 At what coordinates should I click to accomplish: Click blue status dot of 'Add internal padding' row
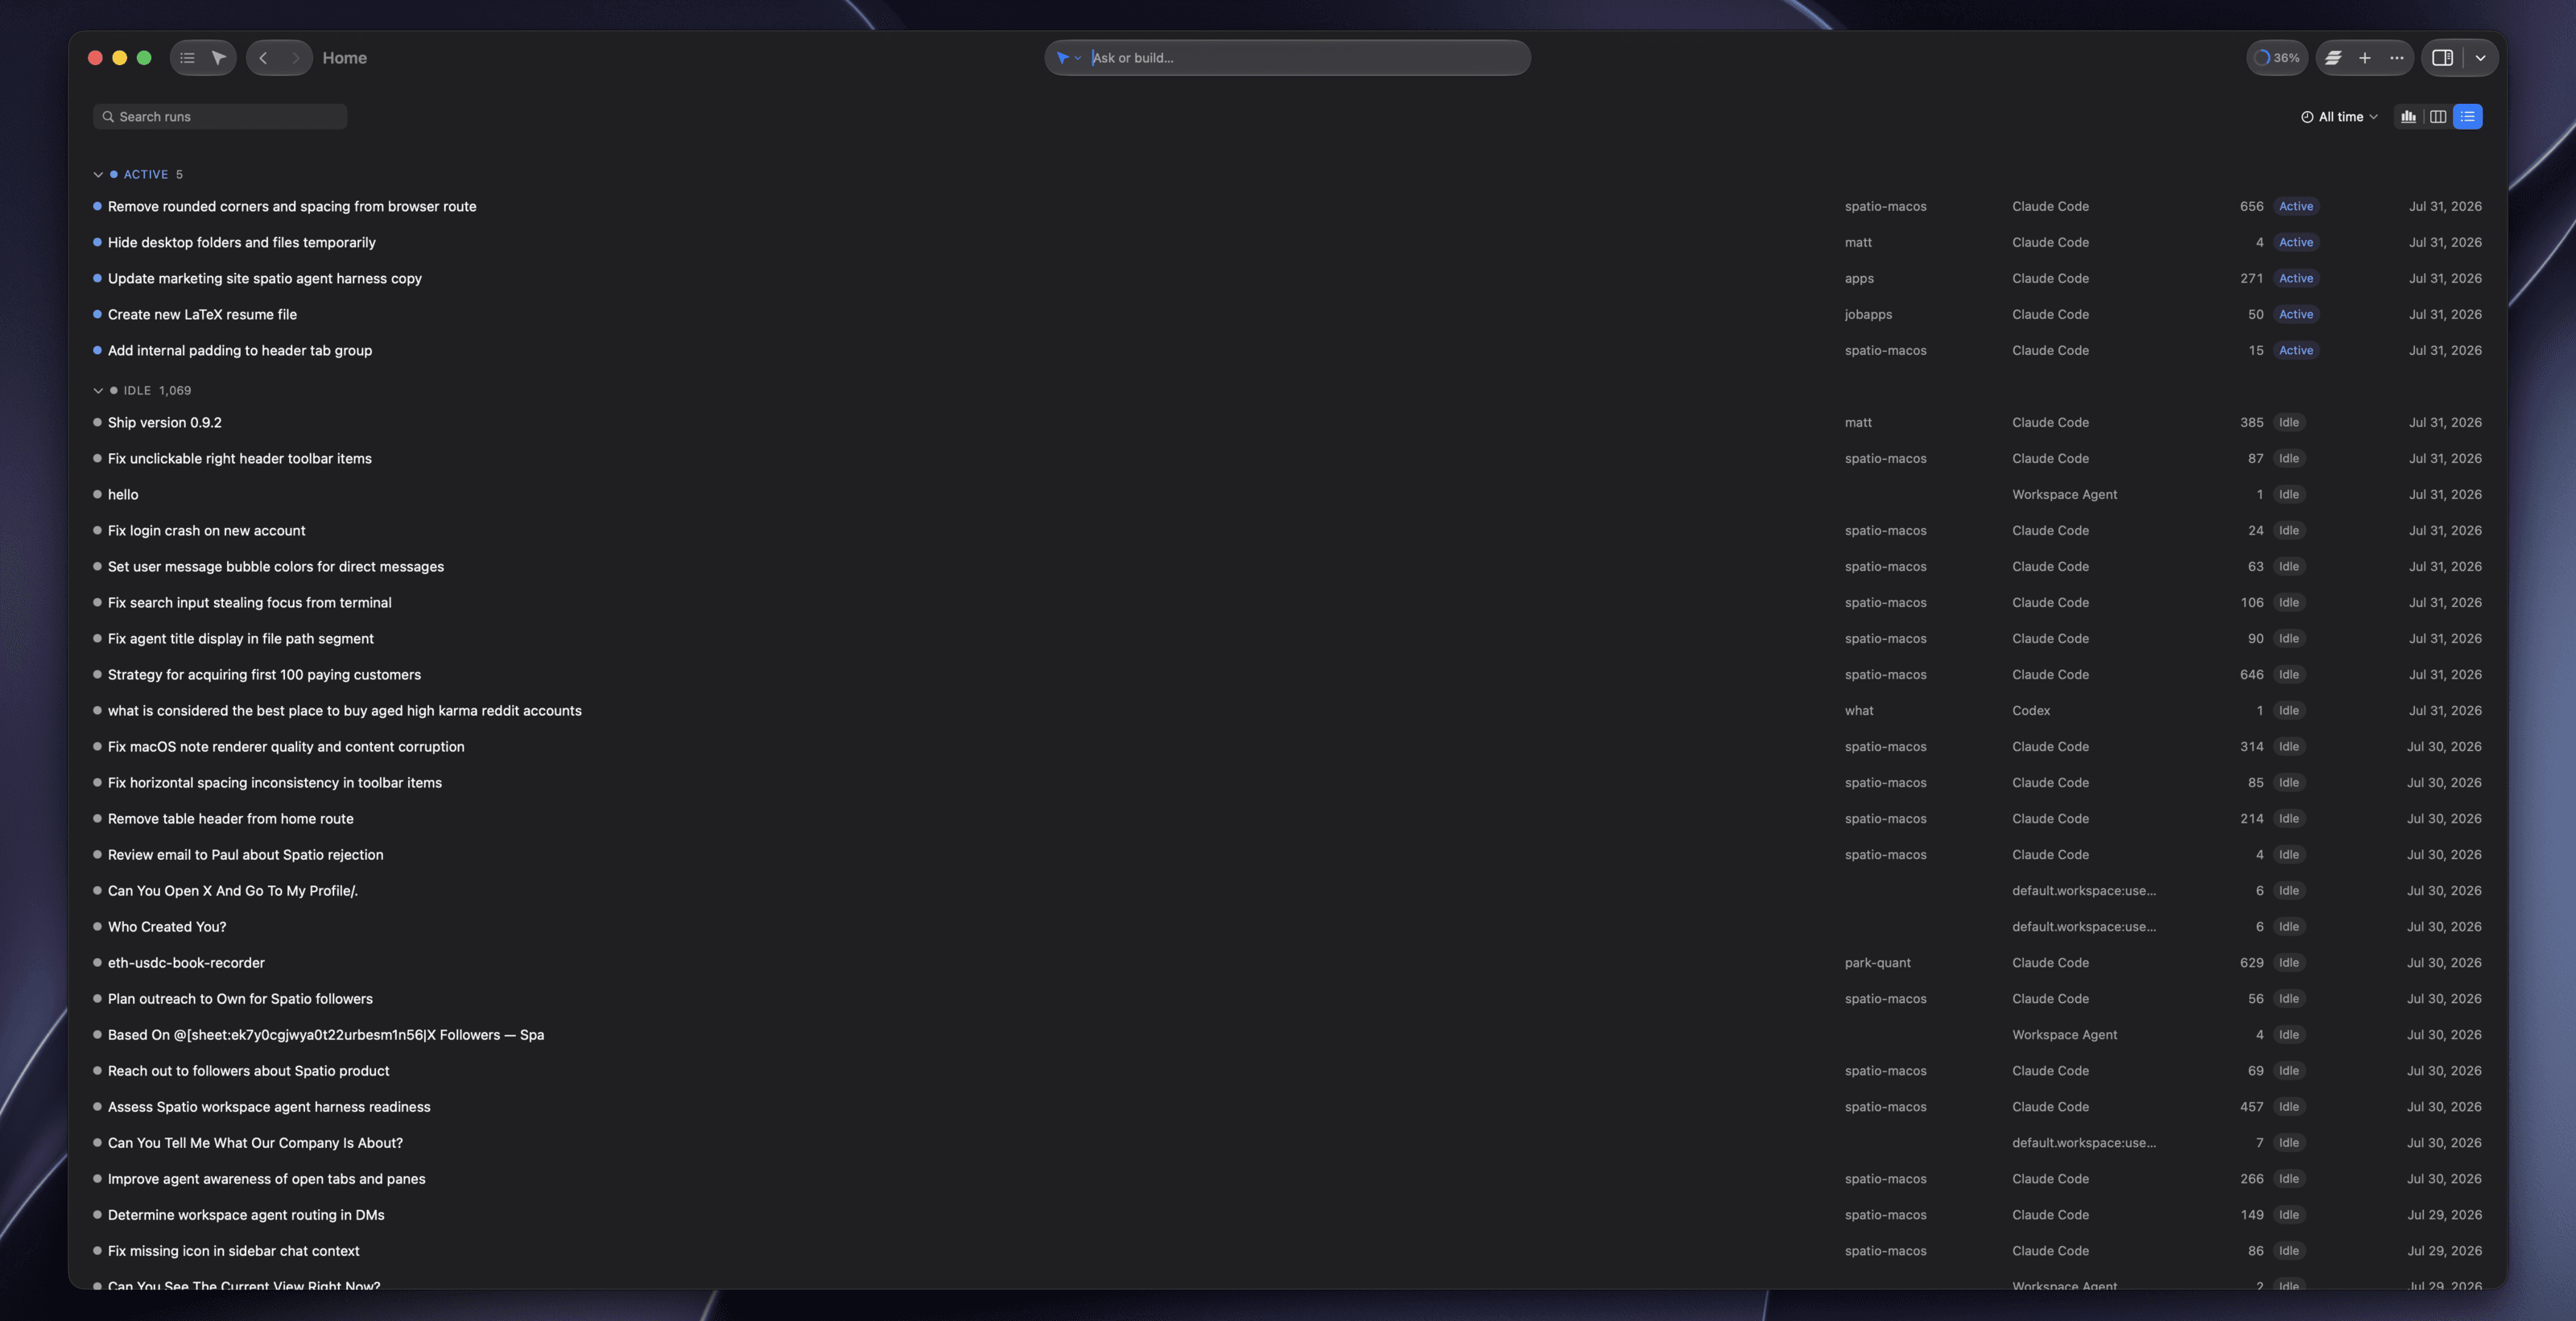(x=97, y=350)
